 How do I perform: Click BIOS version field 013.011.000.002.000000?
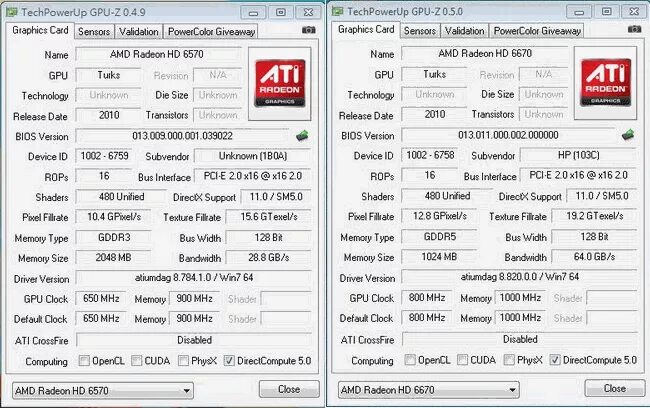[x=508, y=135]
